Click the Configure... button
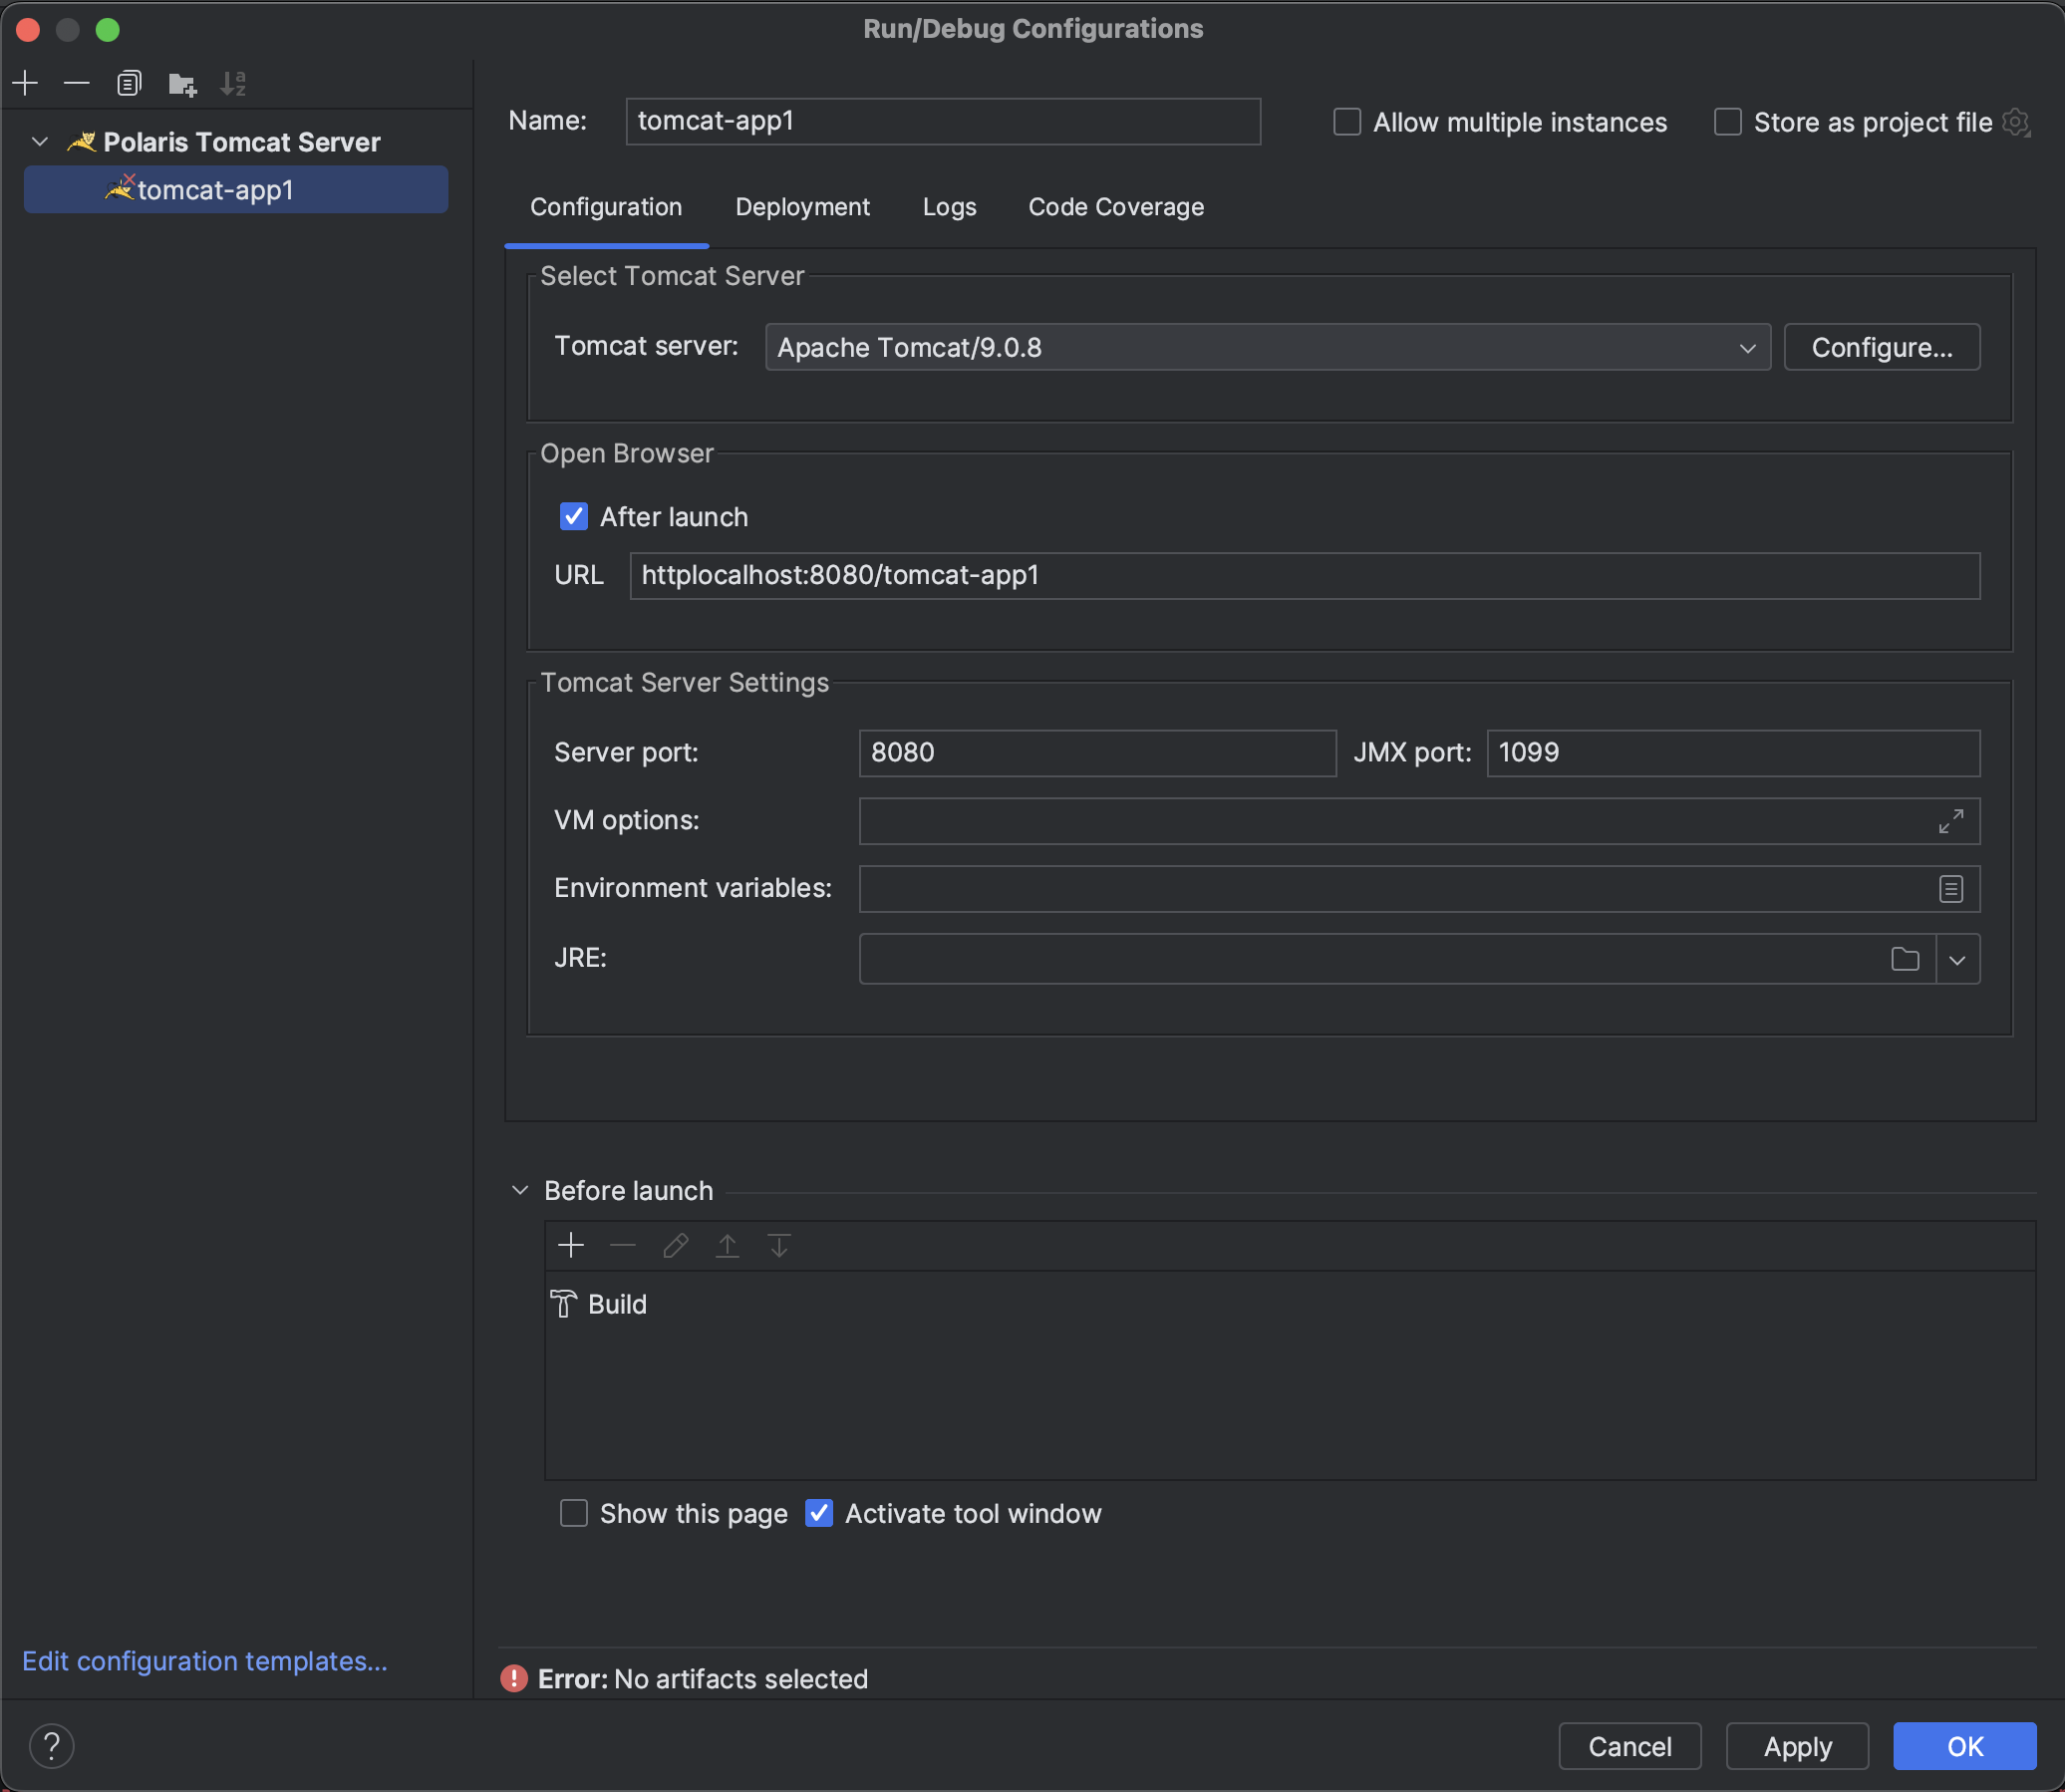 pyautogui.click(x=1881, y=347)
